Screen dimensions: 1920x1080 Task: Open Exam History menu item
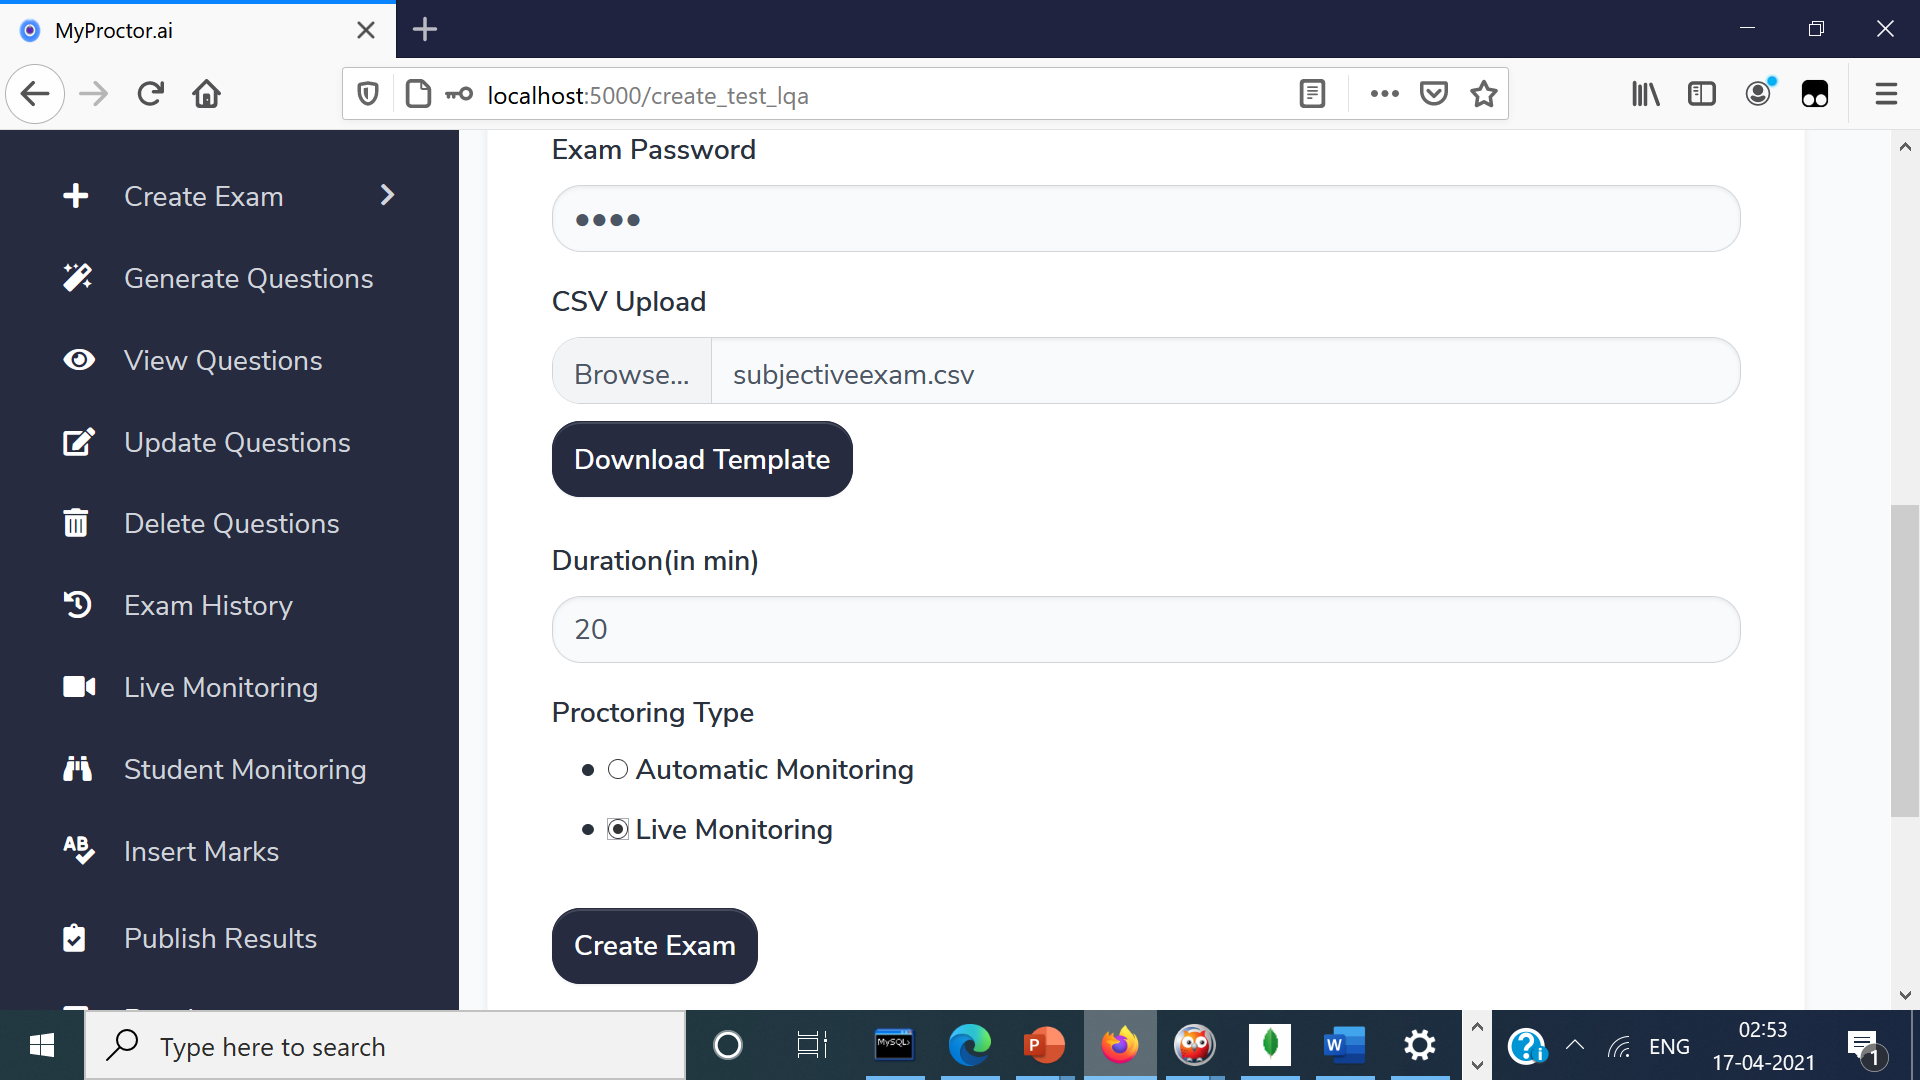click(x=208, y=605)
